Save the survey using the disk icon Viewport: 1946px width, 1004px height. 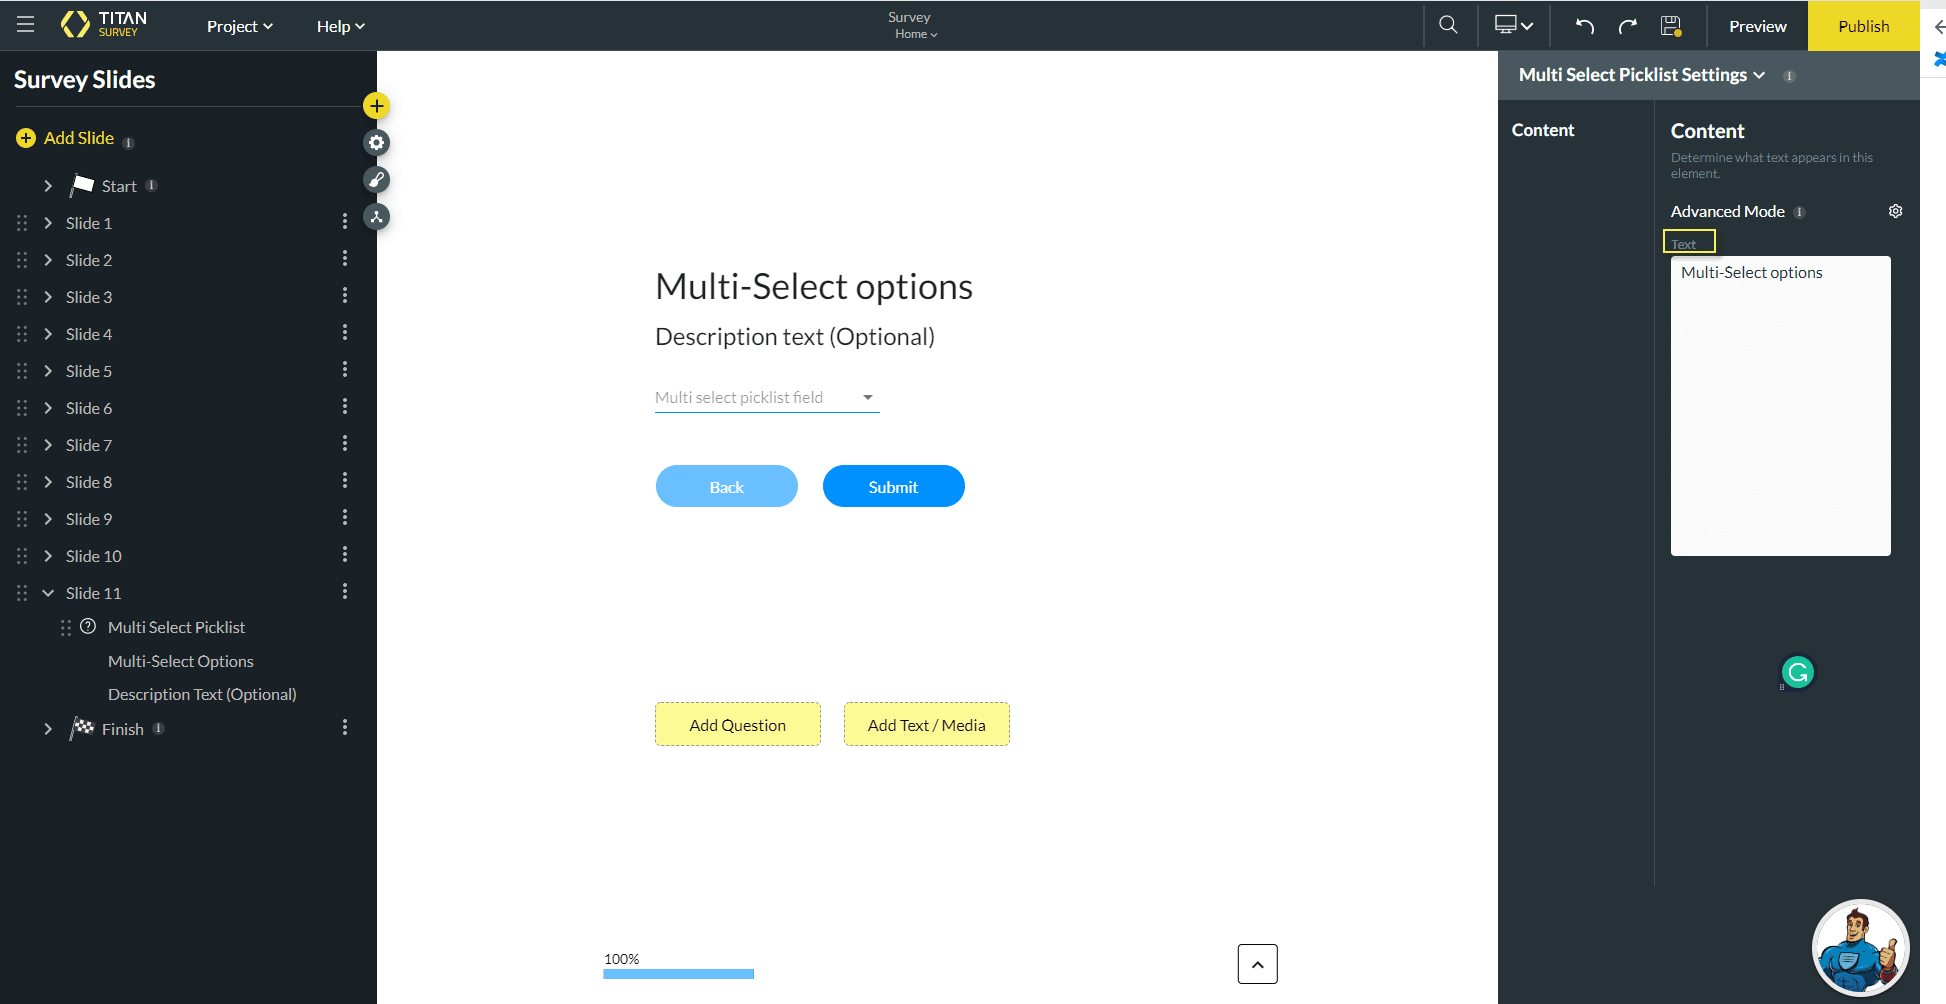(x=1671, y=25)
